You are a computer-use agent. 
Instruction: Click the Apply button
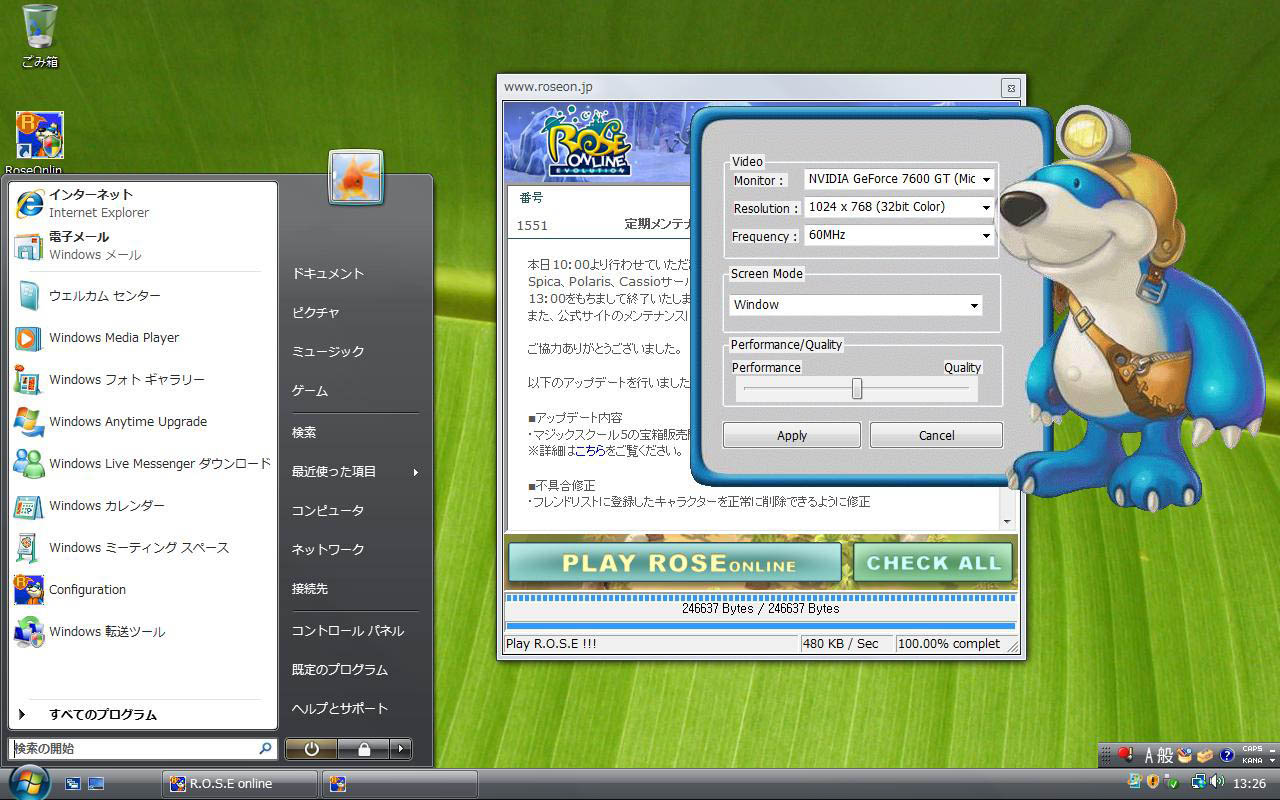point(791,435)
